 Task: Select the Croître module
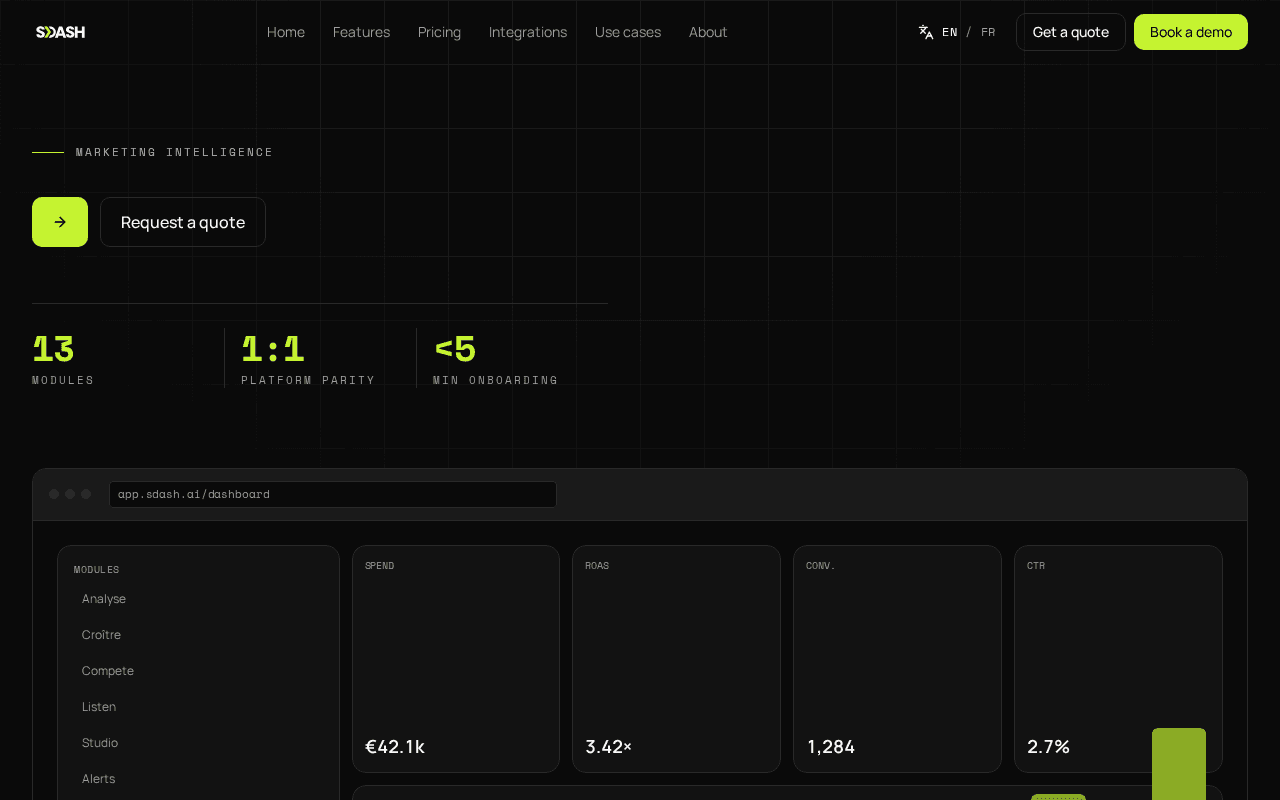point(101,635)
